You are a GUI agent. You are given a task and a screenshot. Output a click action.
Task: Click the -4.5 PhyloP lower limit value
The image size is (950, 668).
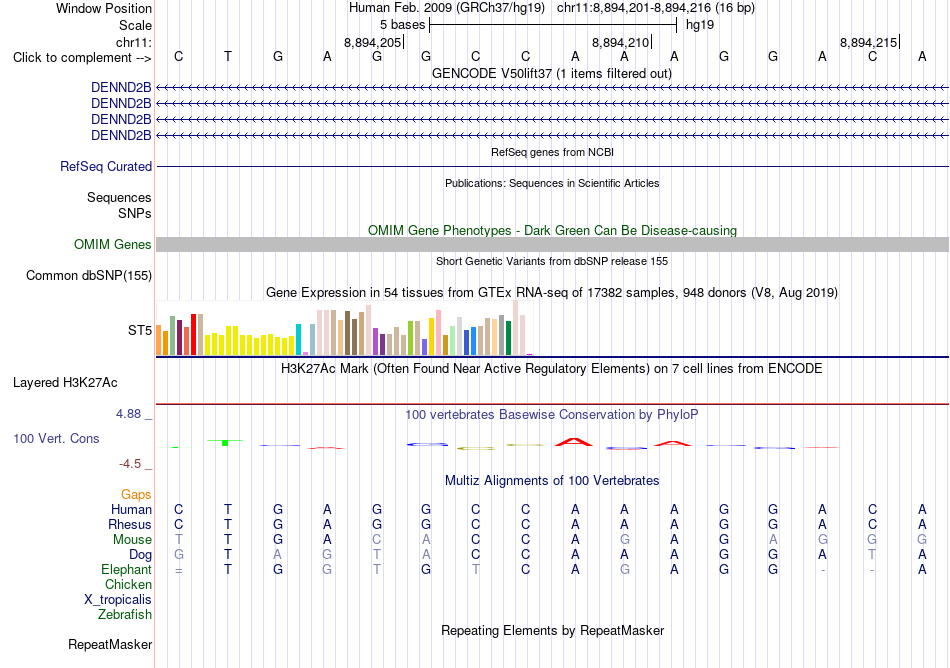(130, 464)
